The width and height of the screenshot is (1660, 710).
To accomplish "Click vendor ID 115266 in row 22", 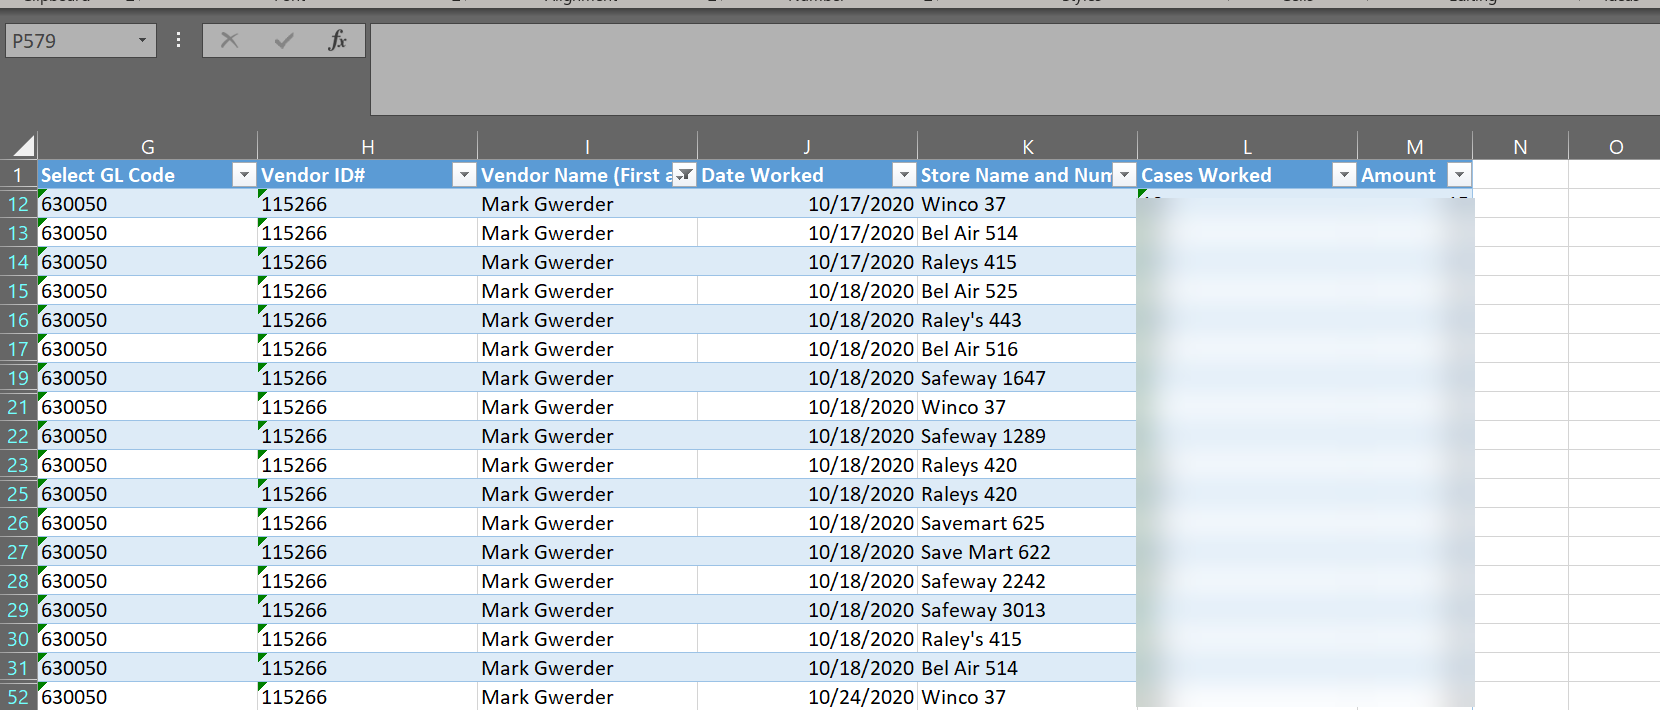I will [367, 436].
